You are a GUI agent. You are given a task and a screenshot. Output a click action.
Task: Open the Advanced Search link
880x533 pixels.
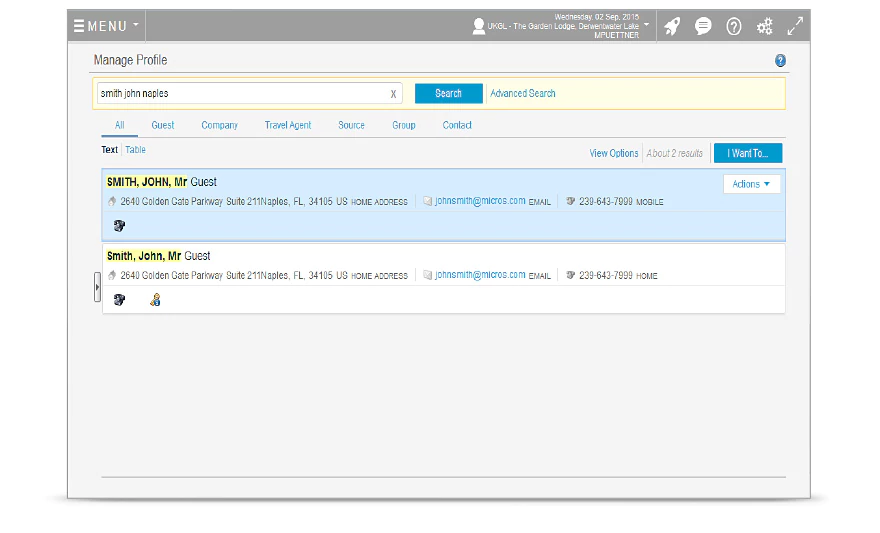point(523,94)
